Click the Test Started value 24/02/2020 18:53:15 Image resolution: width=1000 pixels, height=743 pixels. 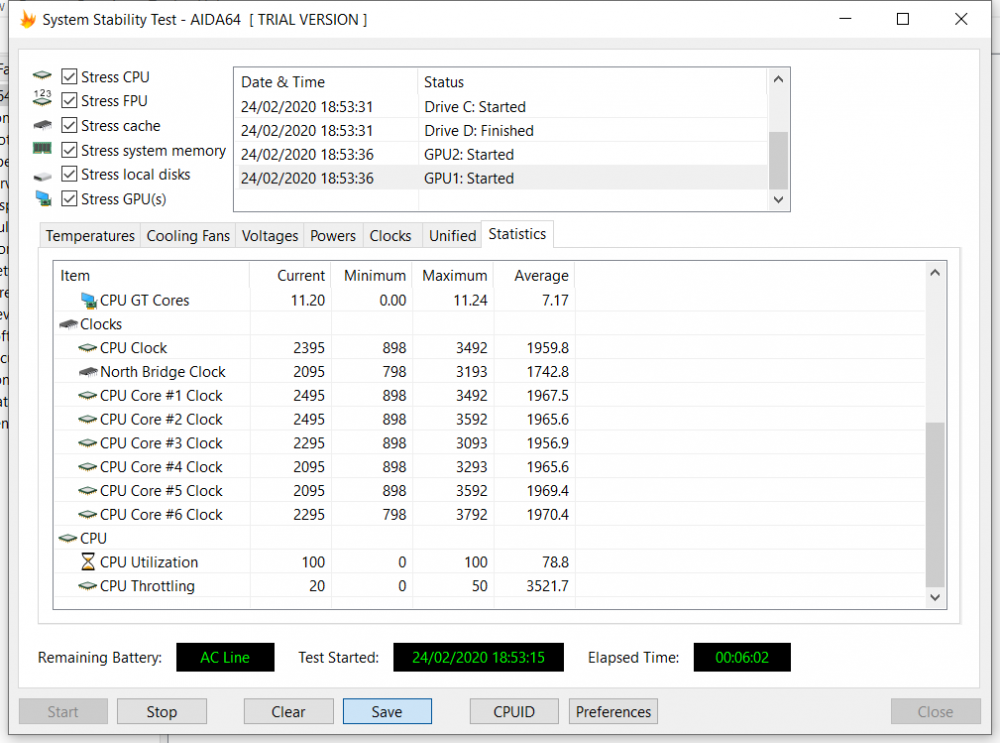[478, 658]
